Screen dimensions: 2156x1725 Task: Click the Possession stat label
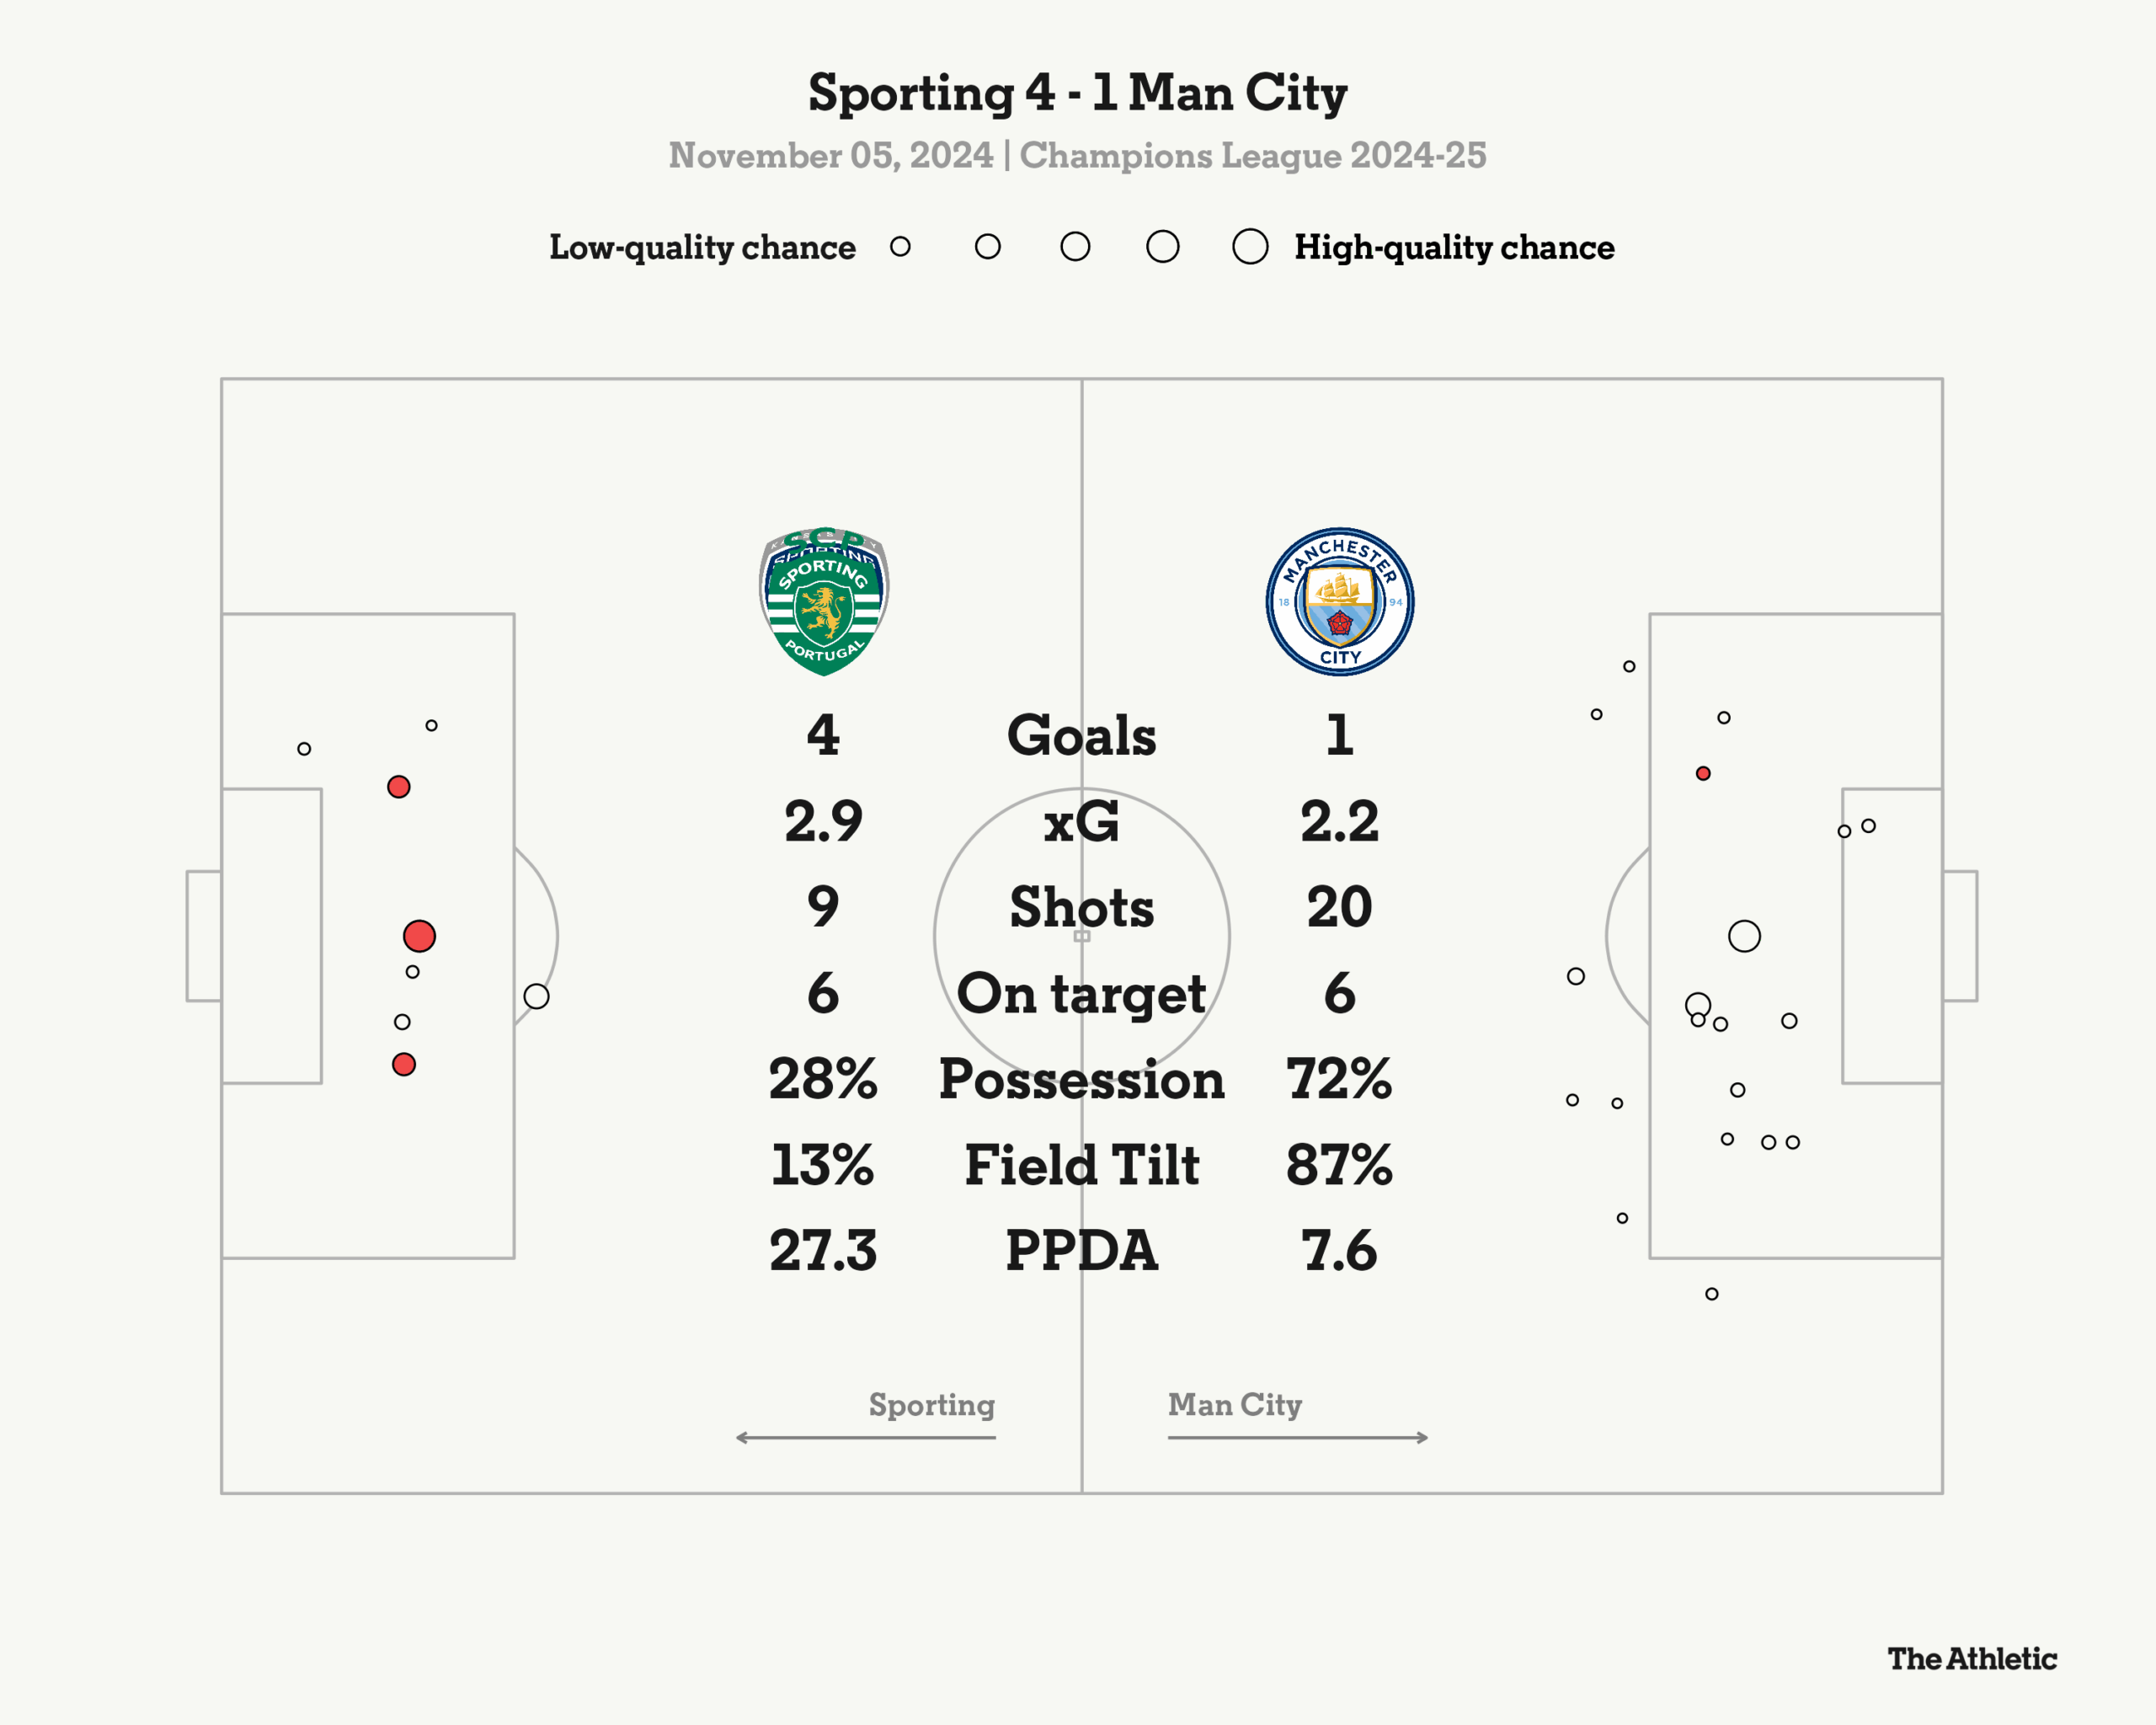[x=1081, y=1079]
